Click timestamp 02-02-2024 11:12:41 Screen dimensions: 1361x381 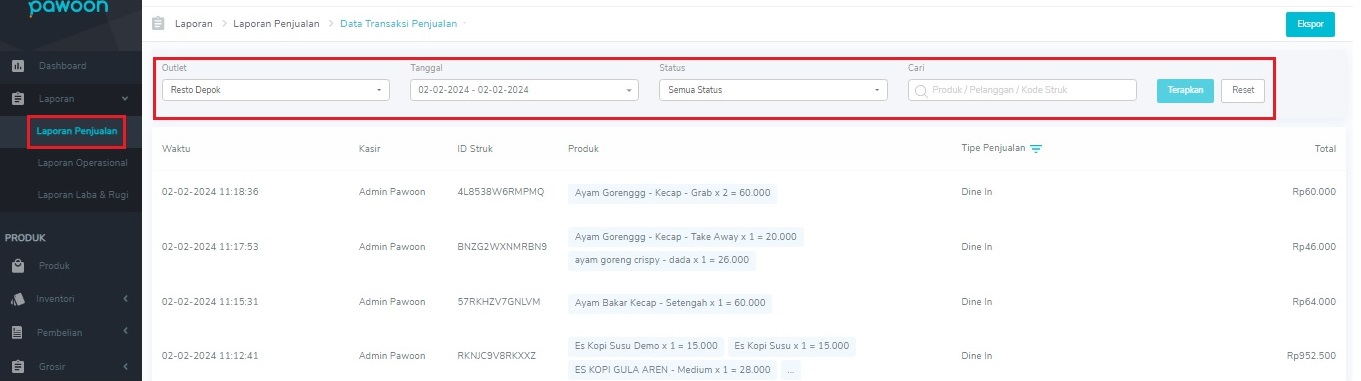tap(210, 356)
